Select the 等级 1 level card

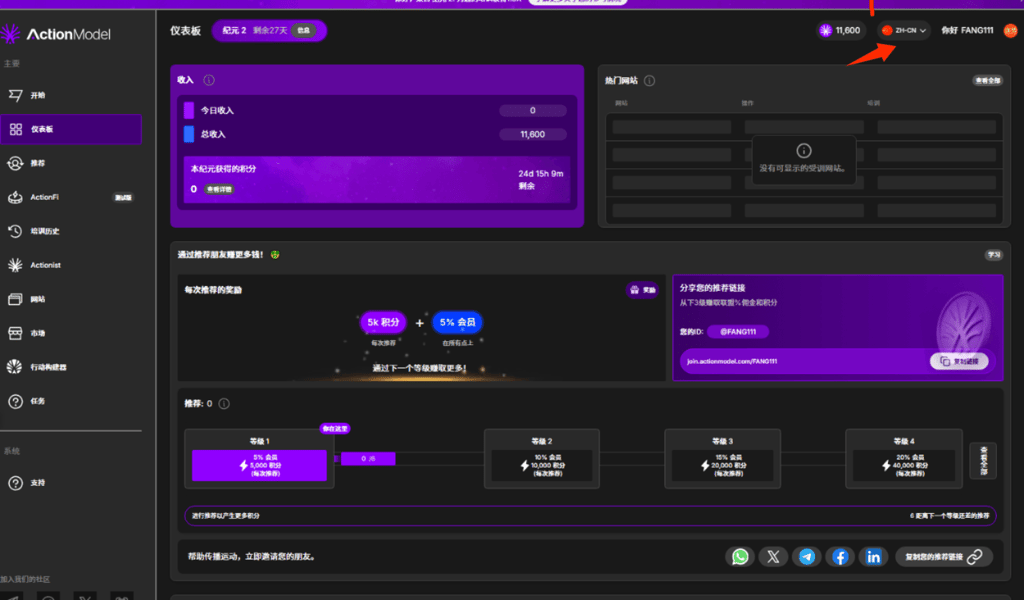click(259, 459)
